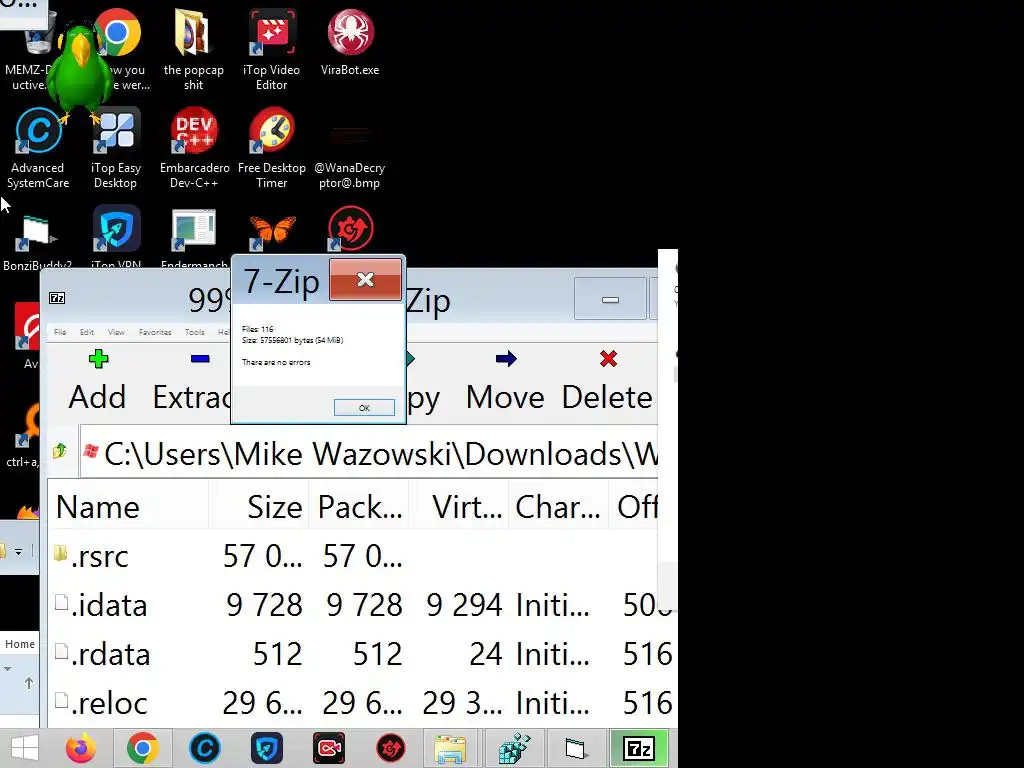1024x768 pixels.
Task: Open the popcap folder on desktop
Action: (x=193, y=49)
